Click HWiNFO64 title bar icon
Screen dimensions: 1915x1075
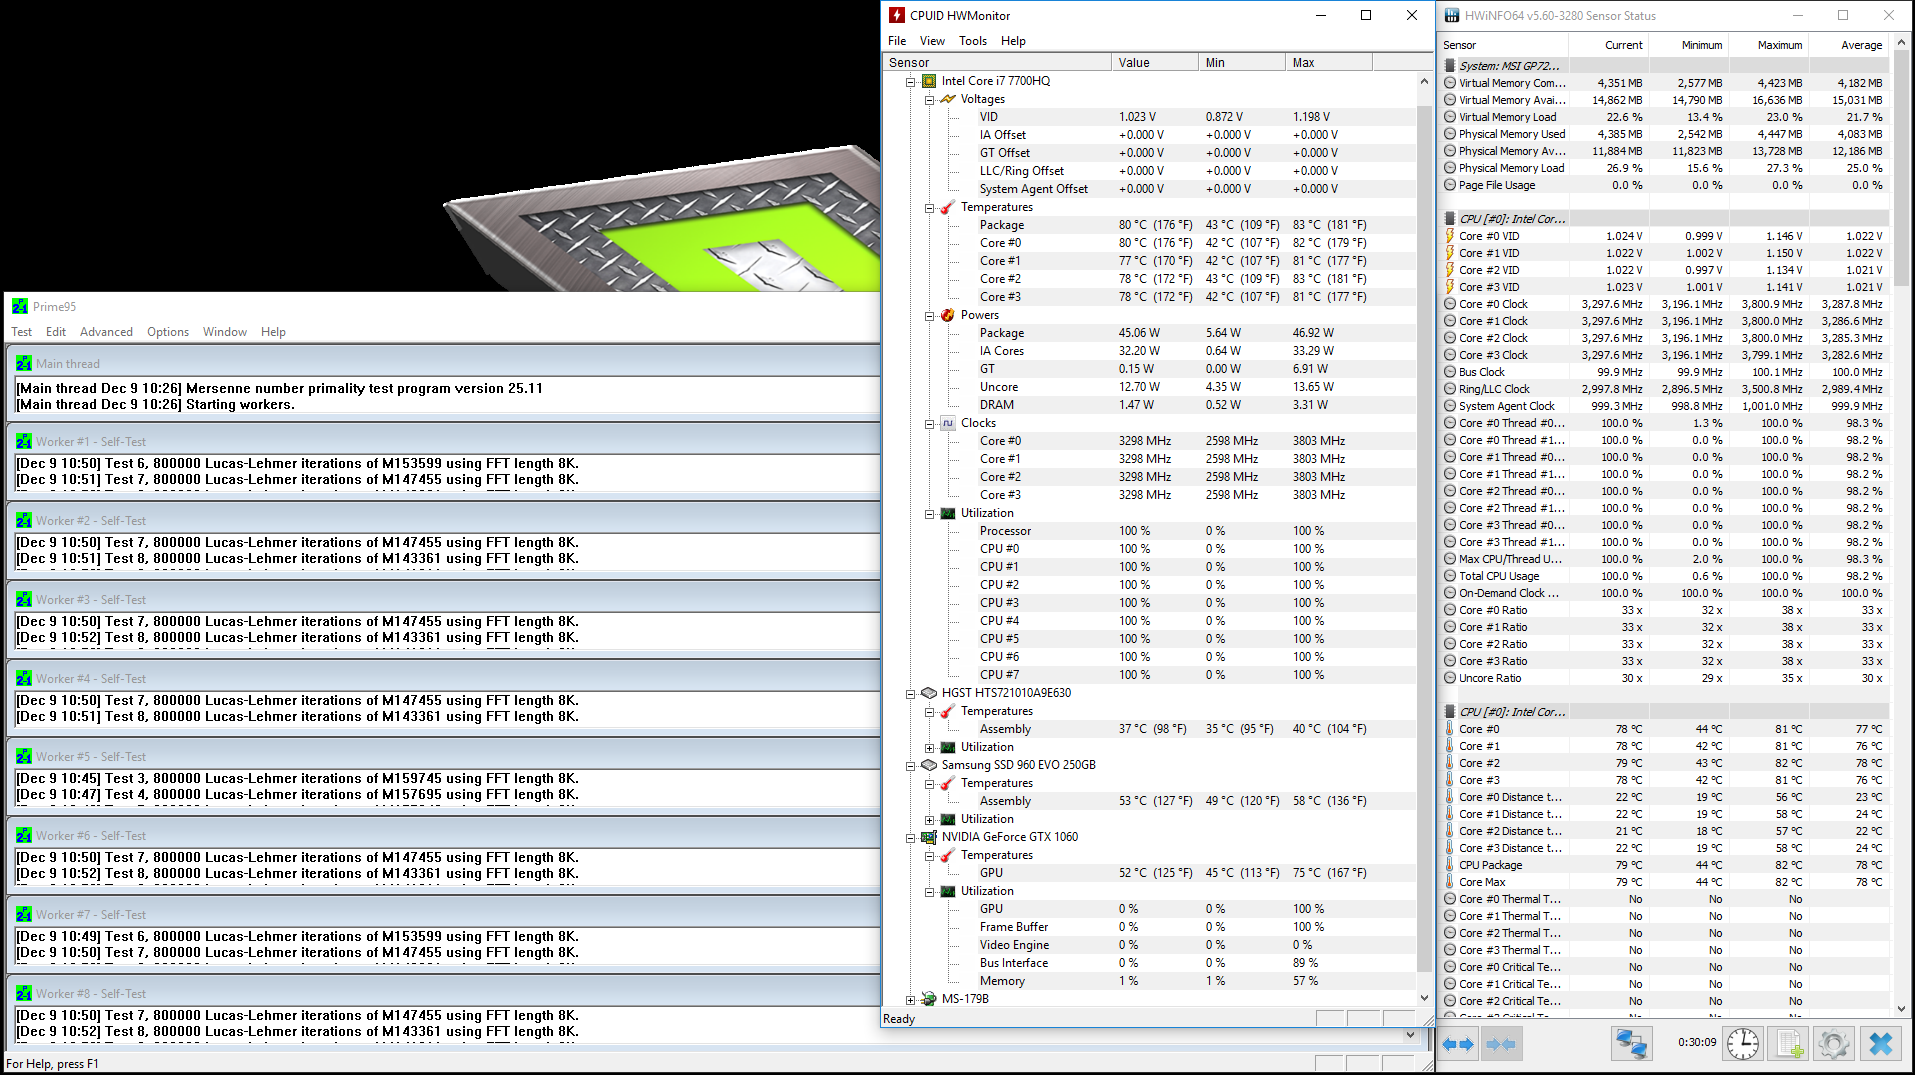[x=1452, y=15]
